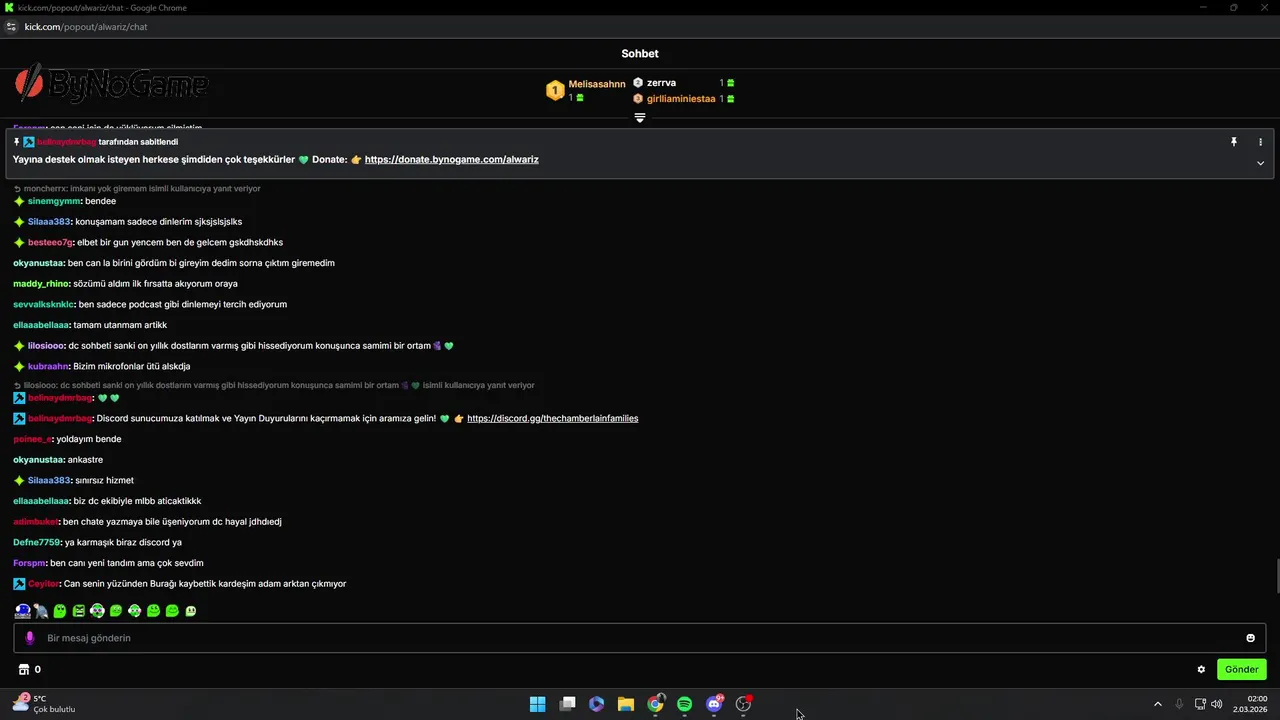The width and height of the screenshot is (1280, 720).
Task: Click username Ceylter
Action: pos(43,584)
